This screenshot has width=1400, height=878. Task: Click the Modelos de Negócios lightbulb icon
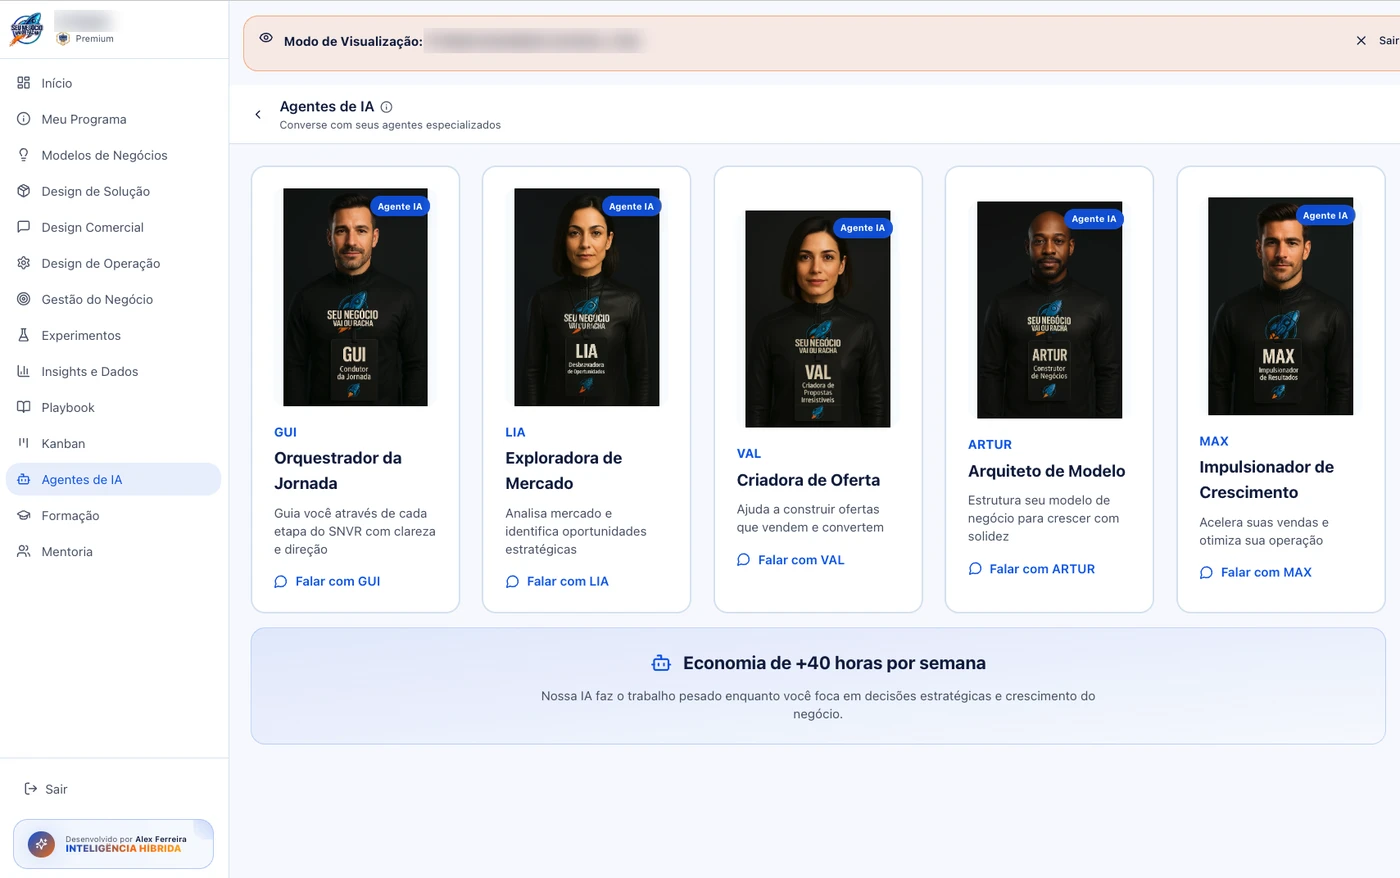pyautogui.click(x=24, y=155)
